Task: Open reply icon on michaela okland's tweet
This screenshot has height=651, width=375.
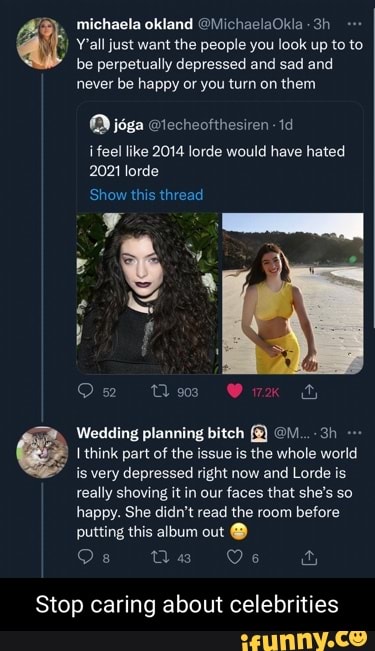Action: pos(86,392)
